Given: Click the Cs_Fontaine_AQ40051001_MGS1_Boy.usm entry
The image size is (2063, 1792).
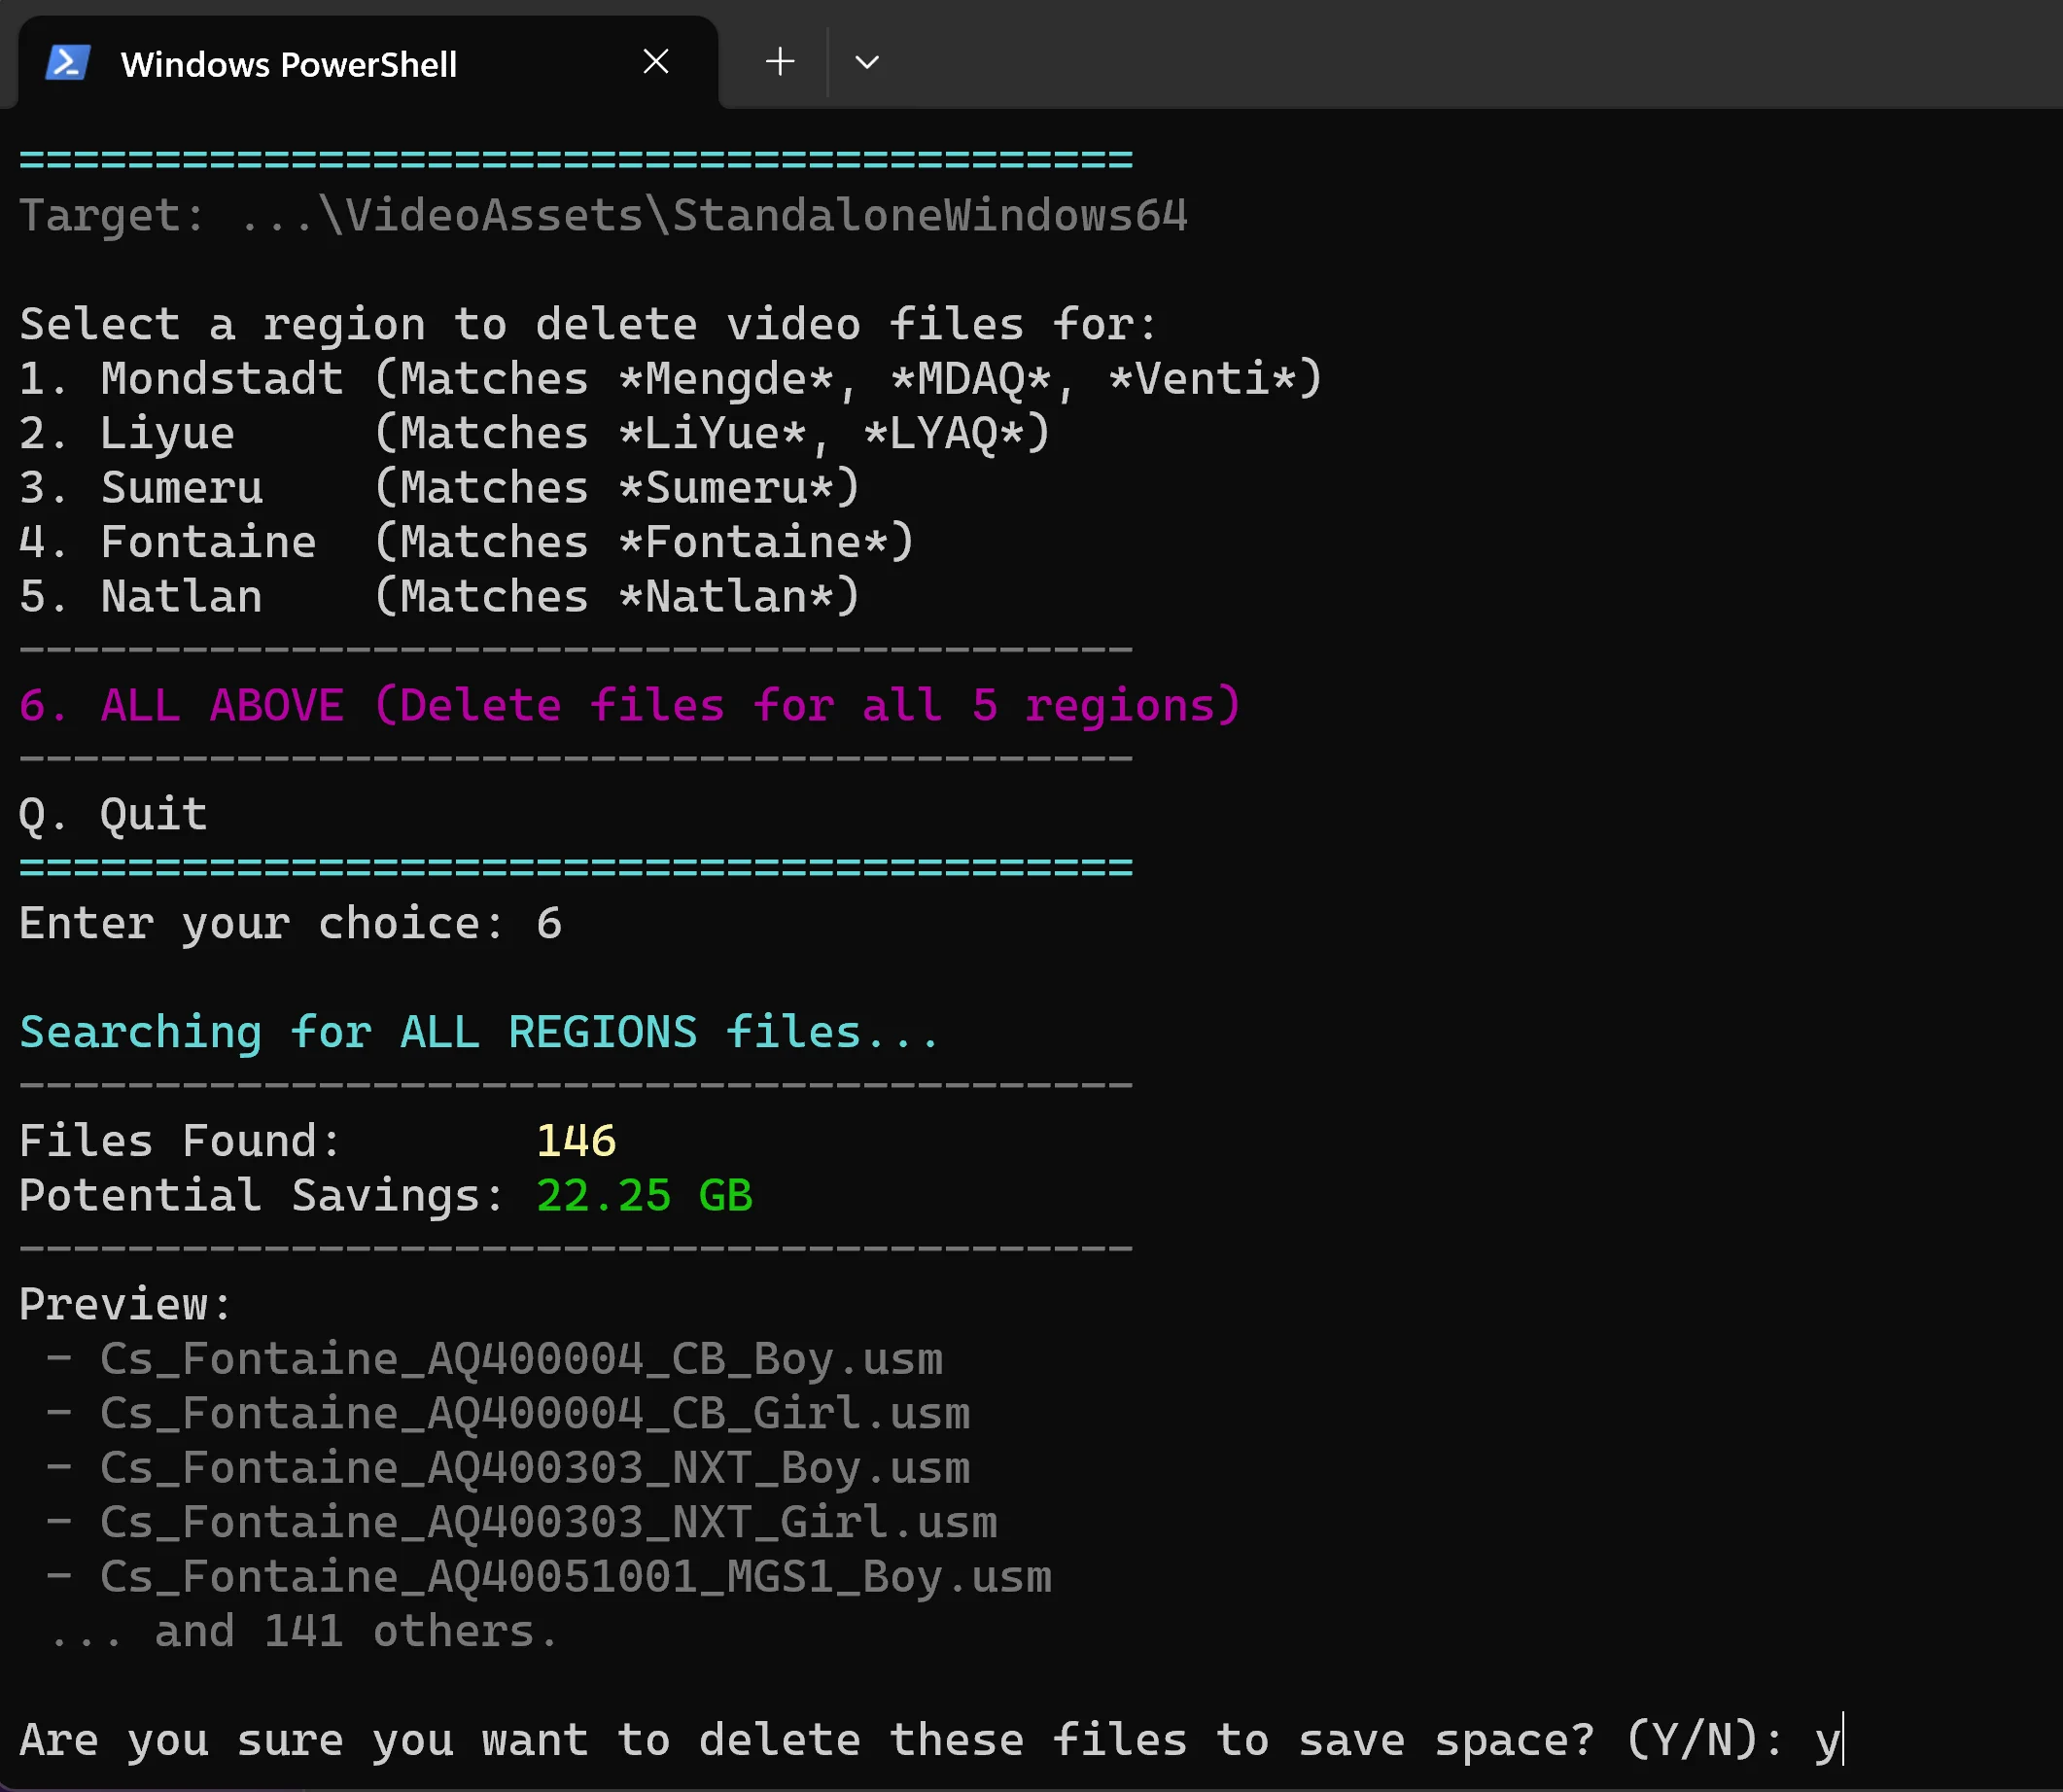Looking at the screenshot, I should [x=575, y=1577].
